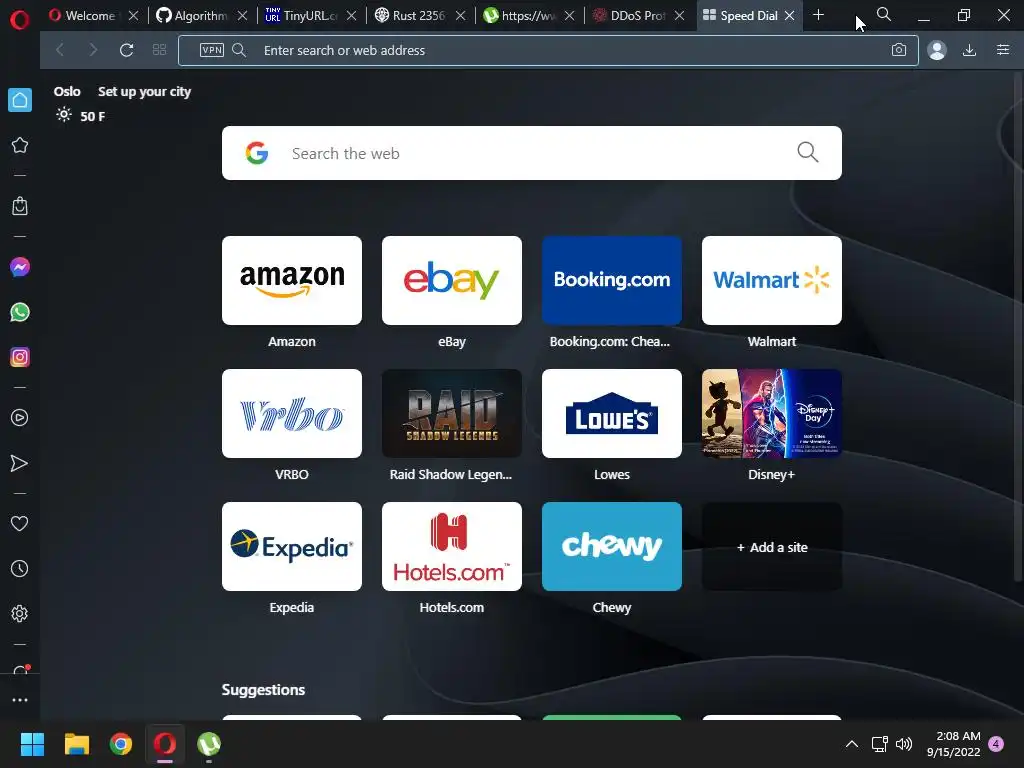Add a new tab with plus button
This screenshot has width=1024, height=768.
click(x=818, y=14)
